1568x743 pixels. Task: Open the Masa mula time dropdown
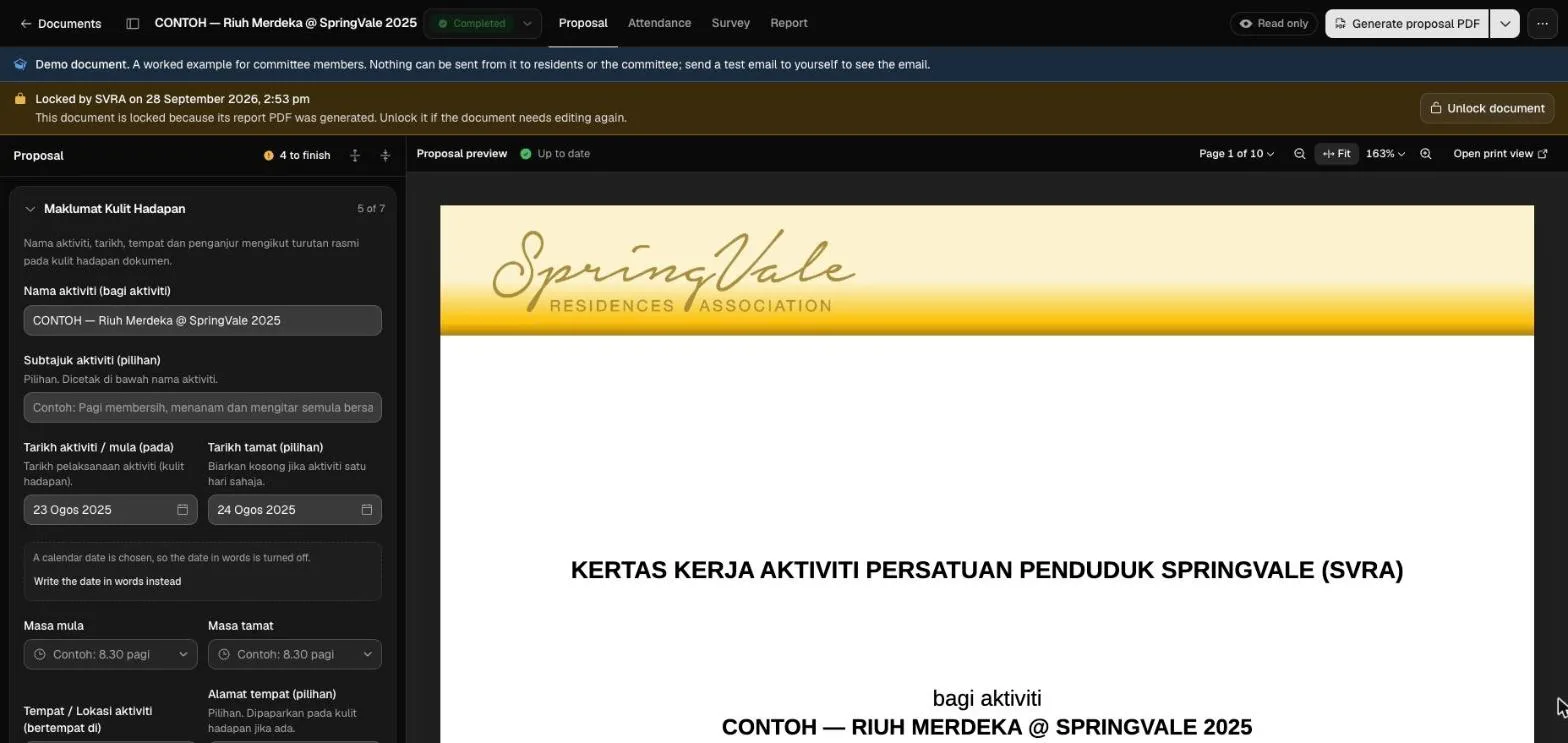coord(110,654)
